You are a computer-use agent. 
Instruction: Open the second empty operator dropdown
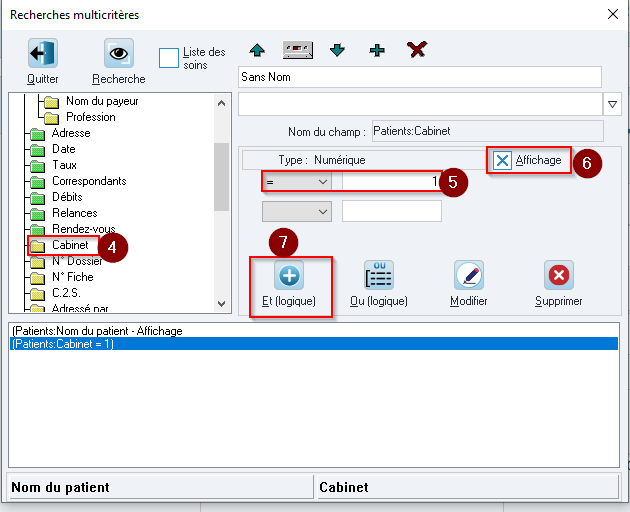297,211
